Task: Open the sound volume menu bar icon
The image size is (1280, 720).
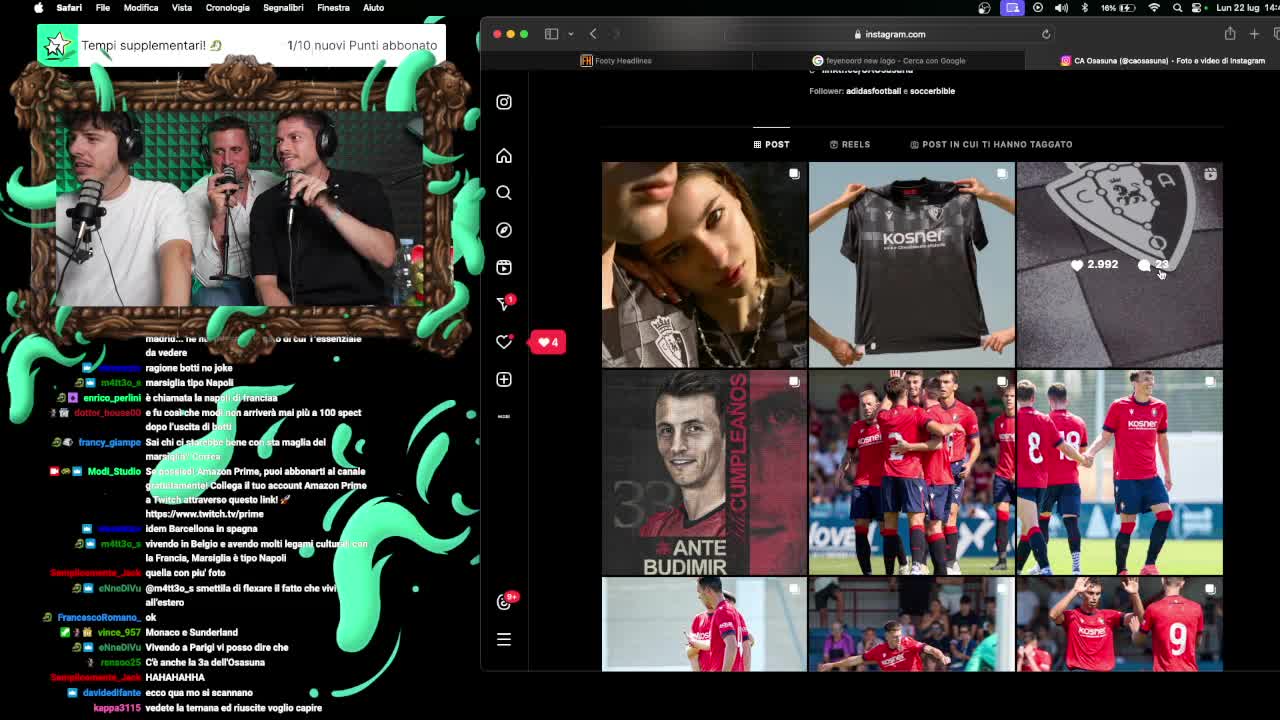Action: [x=1061, y=8]
